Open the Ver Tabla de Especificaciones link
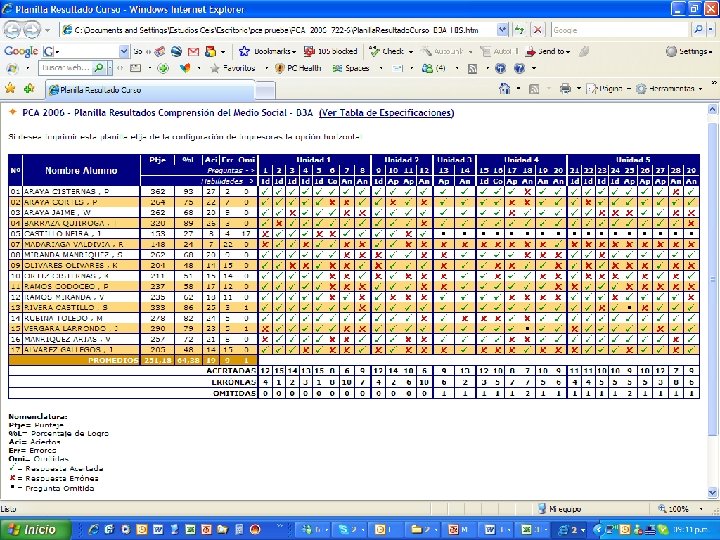The image size is (720, 540). coord(386,113)
